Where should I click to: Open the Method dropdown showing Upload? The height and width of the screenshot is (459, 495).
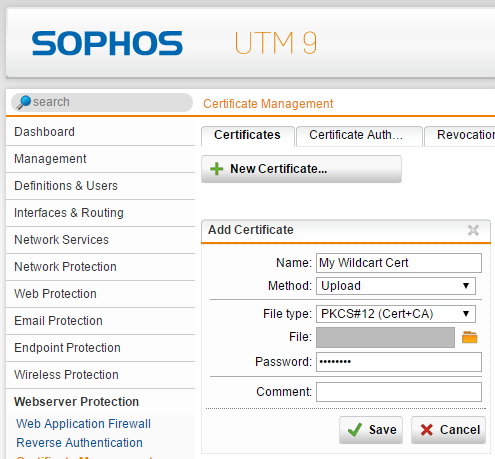pos(396,286)
